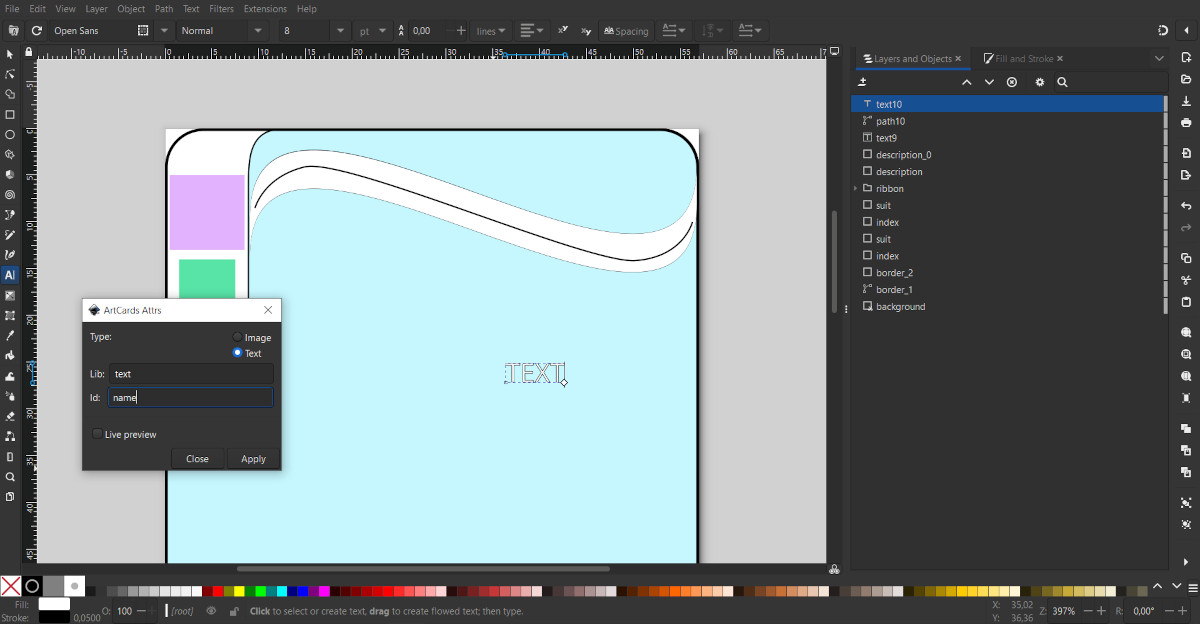The height and width of the screenshot is (624, 1200).
Task: Click the Print icon in the right command bar
Action: 1186,122
